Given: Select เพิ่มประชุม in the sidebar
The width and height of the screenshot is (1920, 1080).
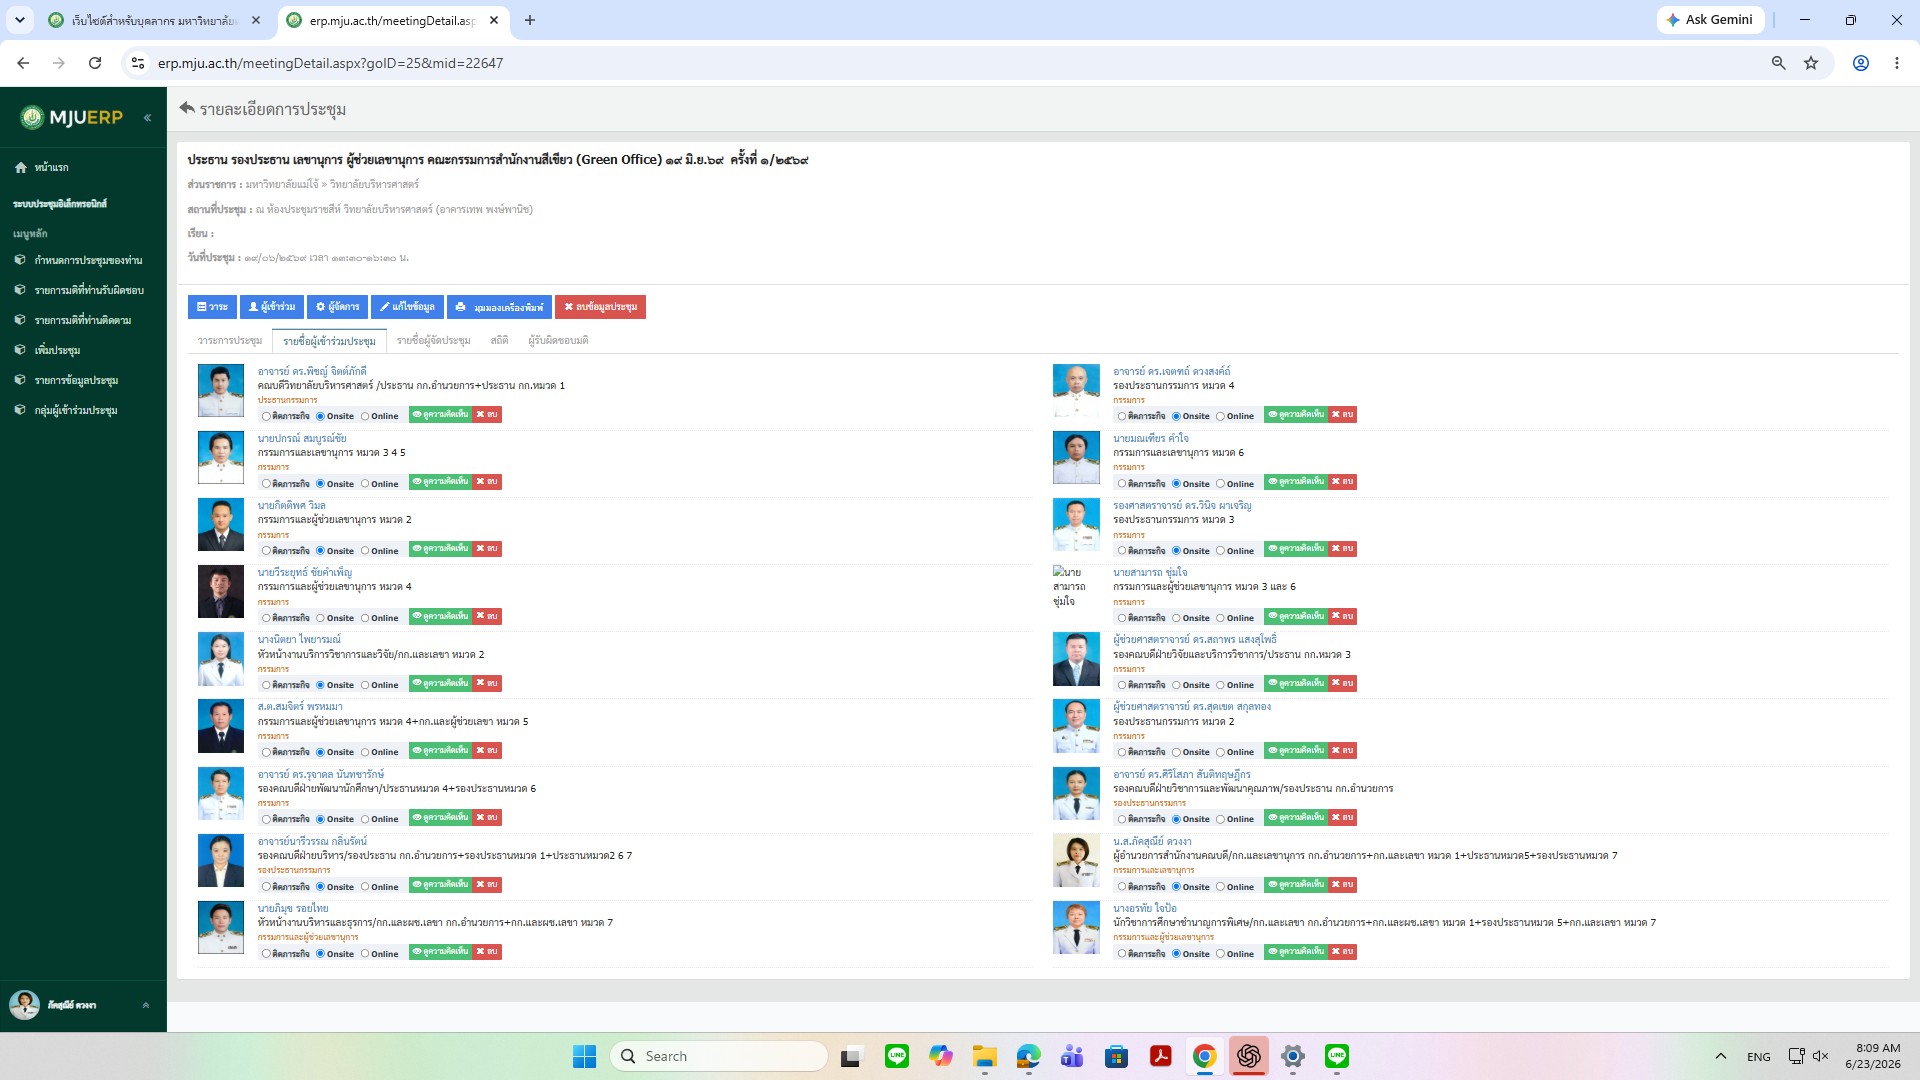Looking at the screenshot, I should click(57, 350).
